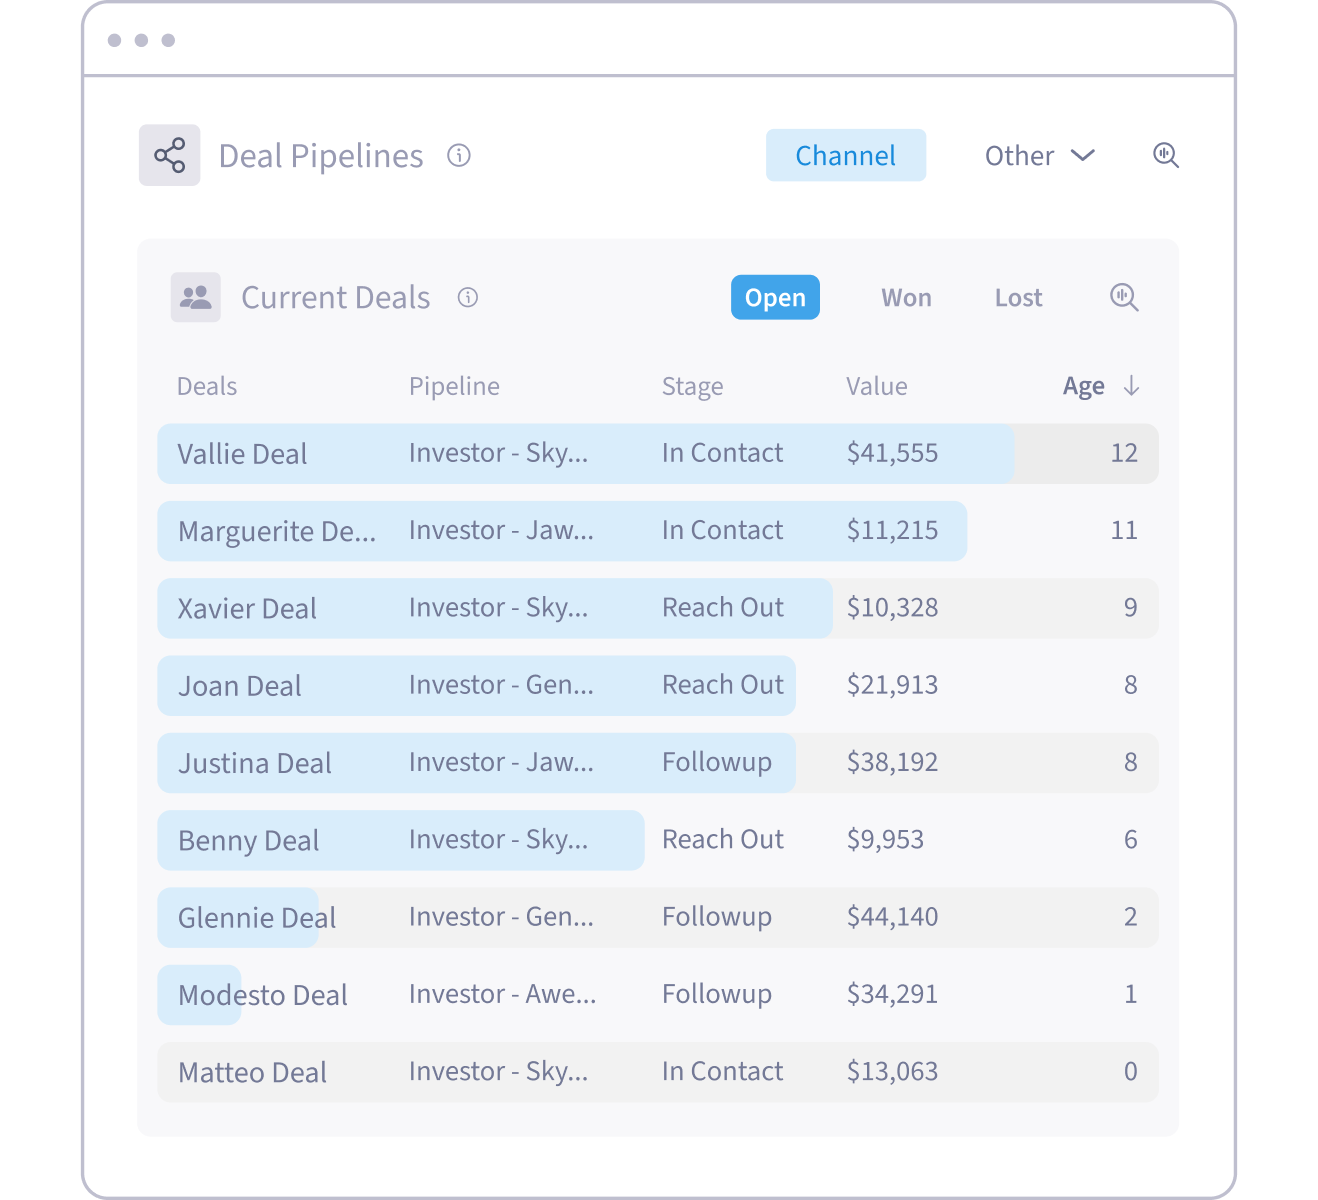Expand the Other dropdown menu

coord(1039,155)
